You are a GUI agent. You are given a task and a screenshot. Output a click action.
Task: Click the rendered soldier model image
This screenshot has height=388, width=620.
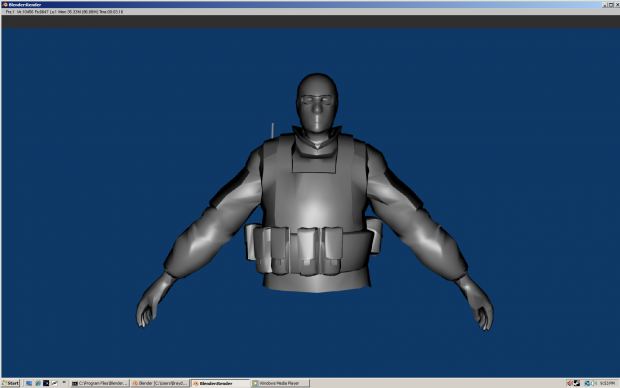click(x=315, y=202)
